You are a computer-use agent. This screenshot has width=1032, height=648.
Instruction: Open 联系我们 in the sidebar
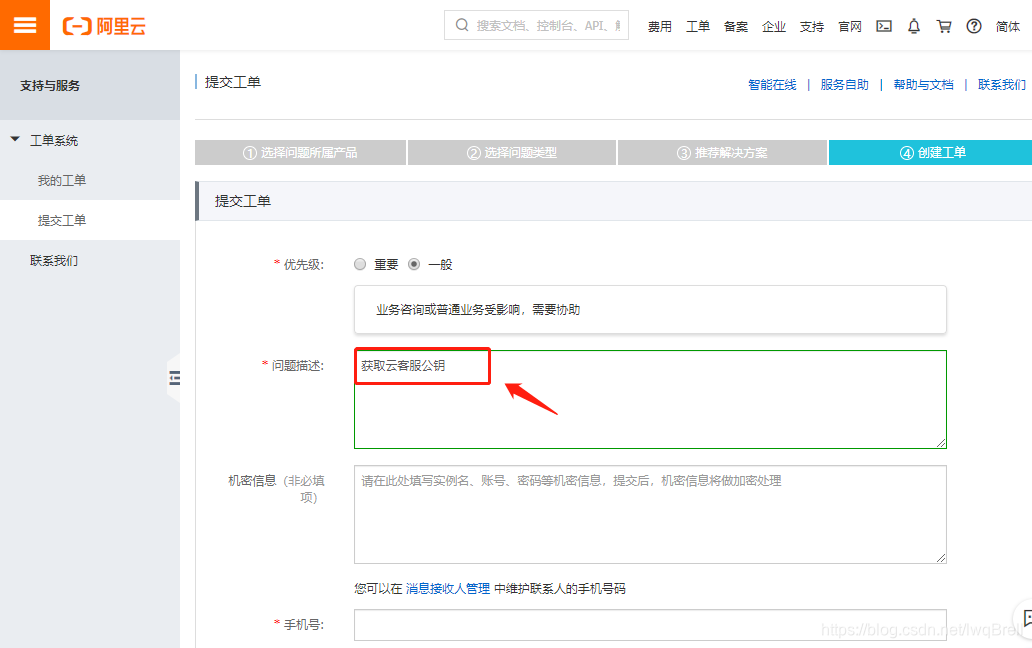point(54,261)
